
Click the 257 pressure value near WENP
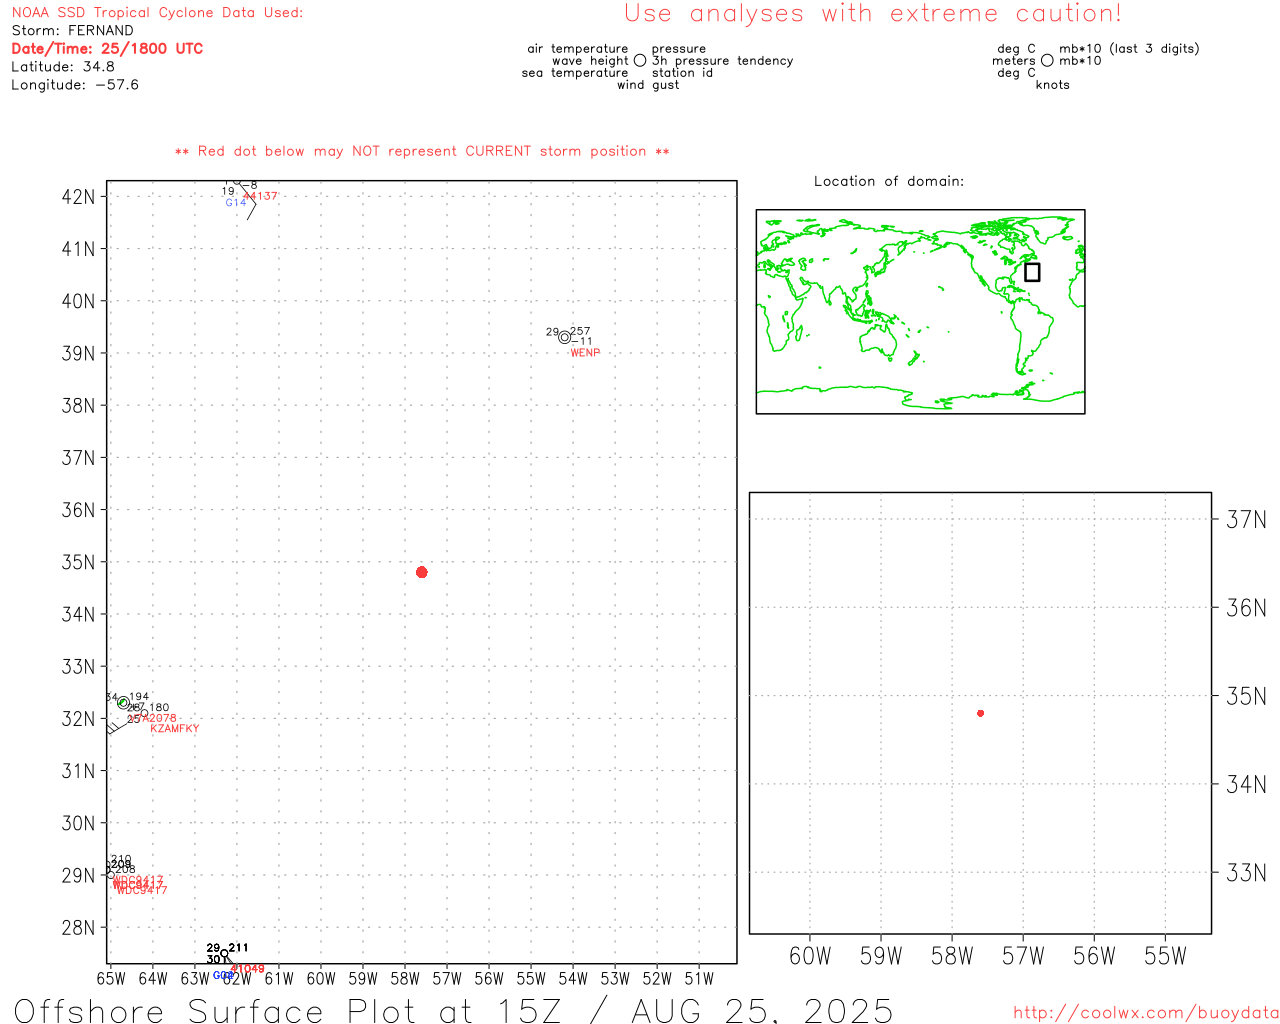[x=580, y=331]
